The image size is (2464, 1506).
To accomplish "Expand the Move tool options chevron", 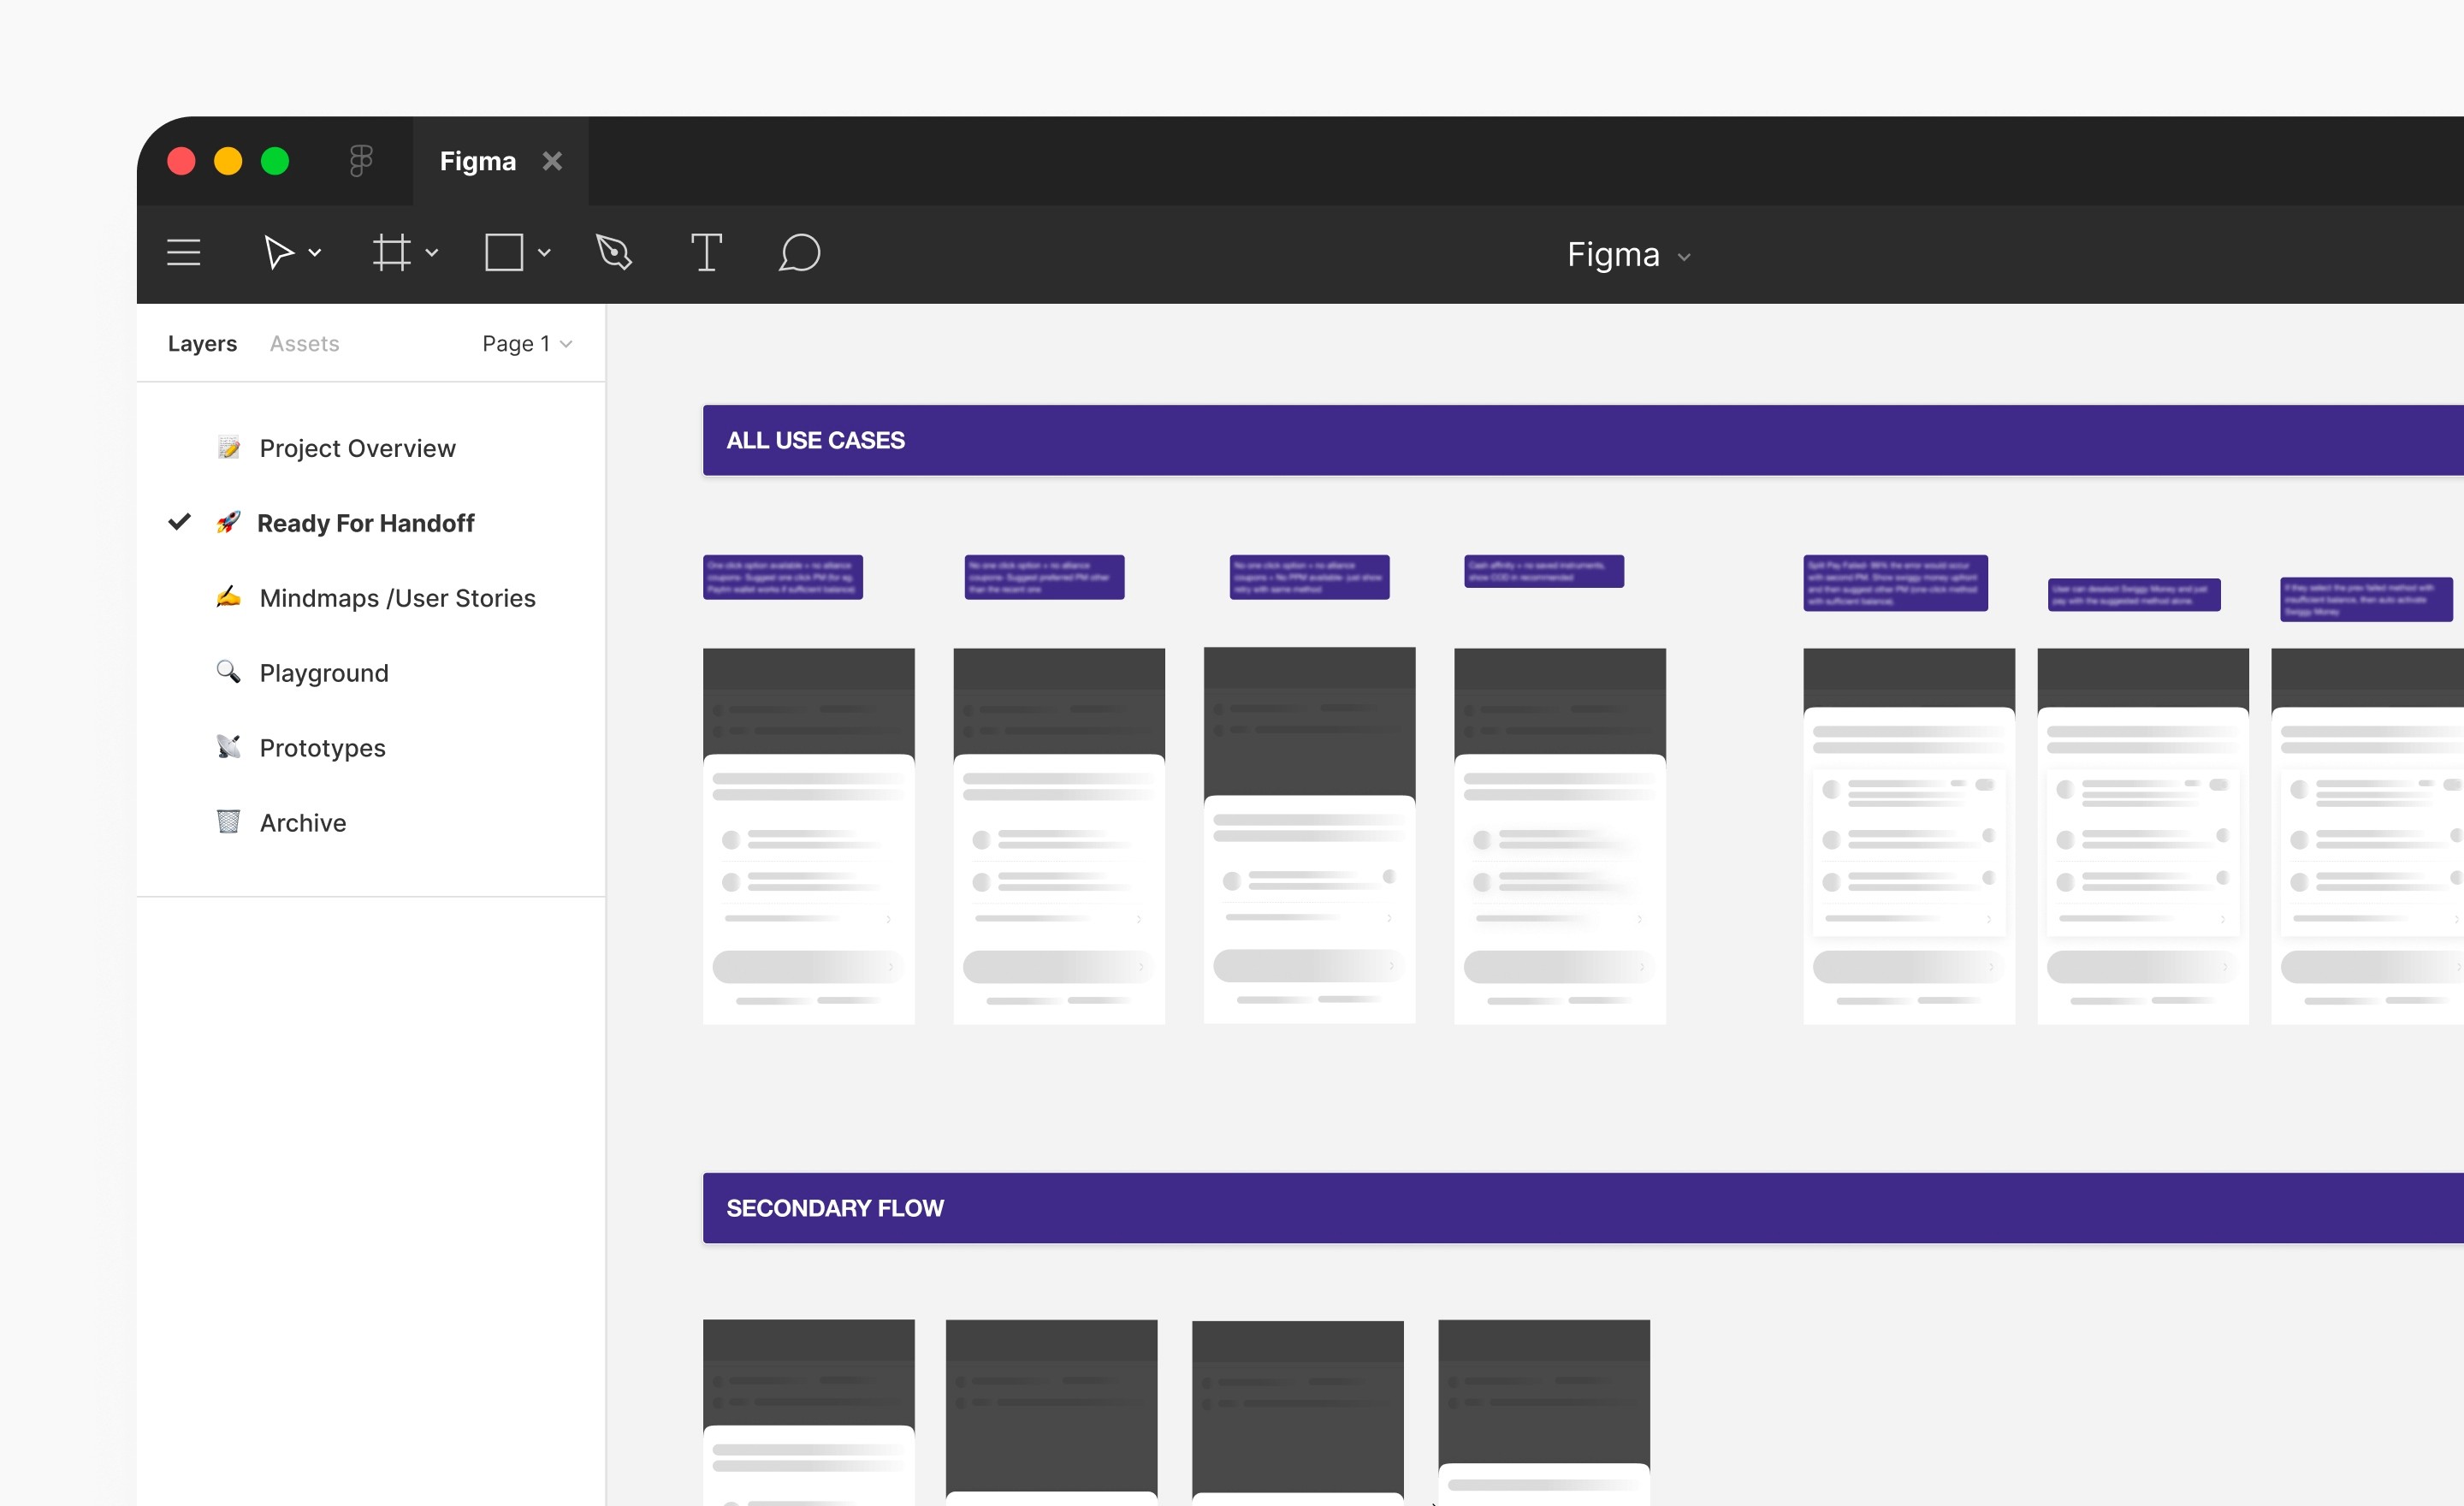I will point(315,253).
